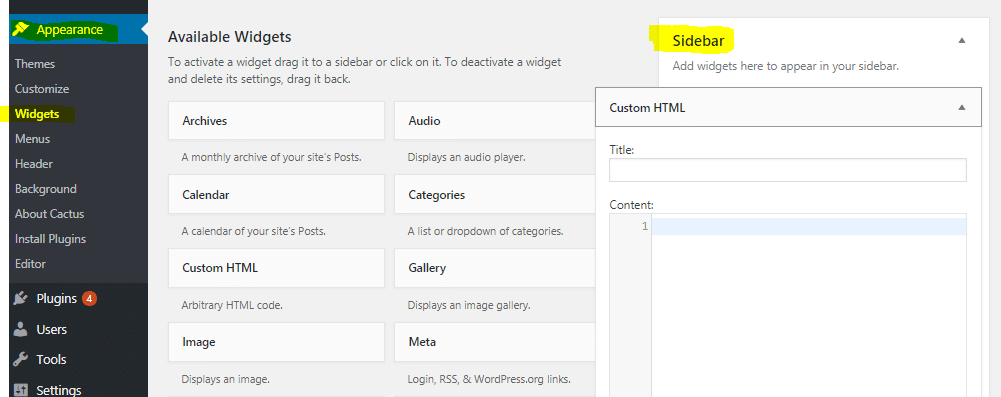Click the Sidebar heading

pos(698,41)
